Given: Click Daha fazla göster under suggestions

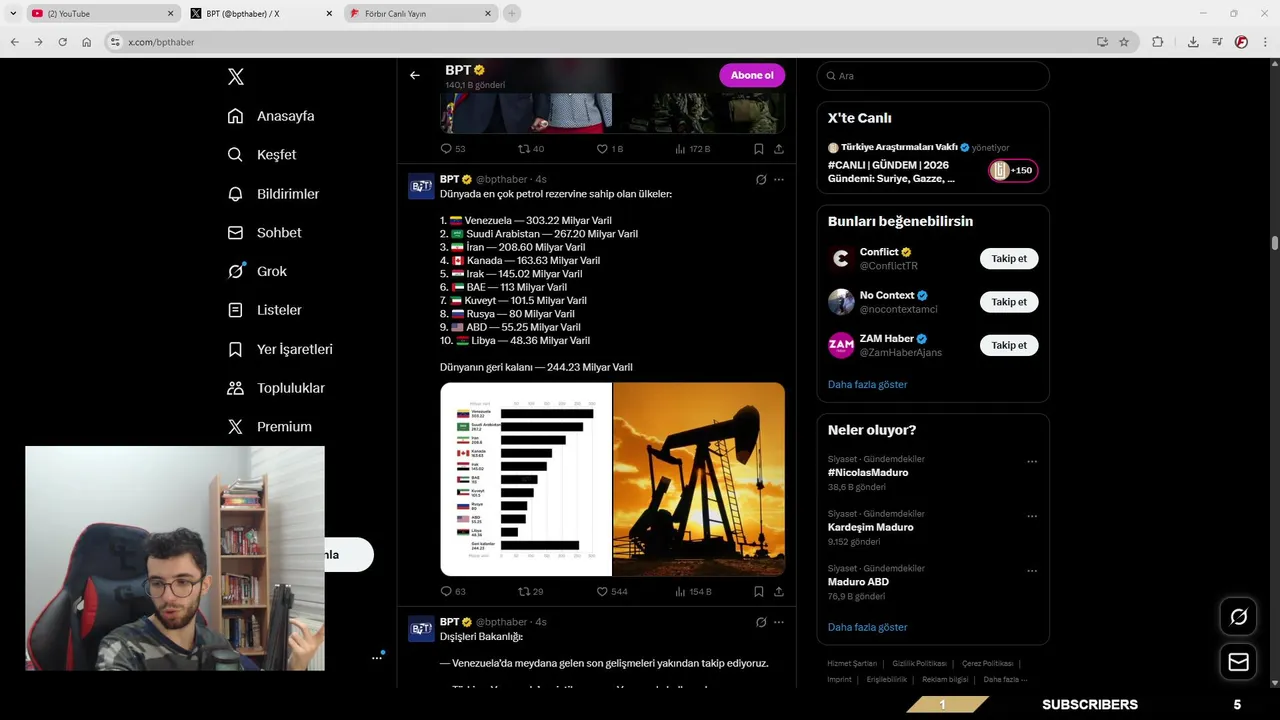Looking at the screenshot, I should [868, 384].
